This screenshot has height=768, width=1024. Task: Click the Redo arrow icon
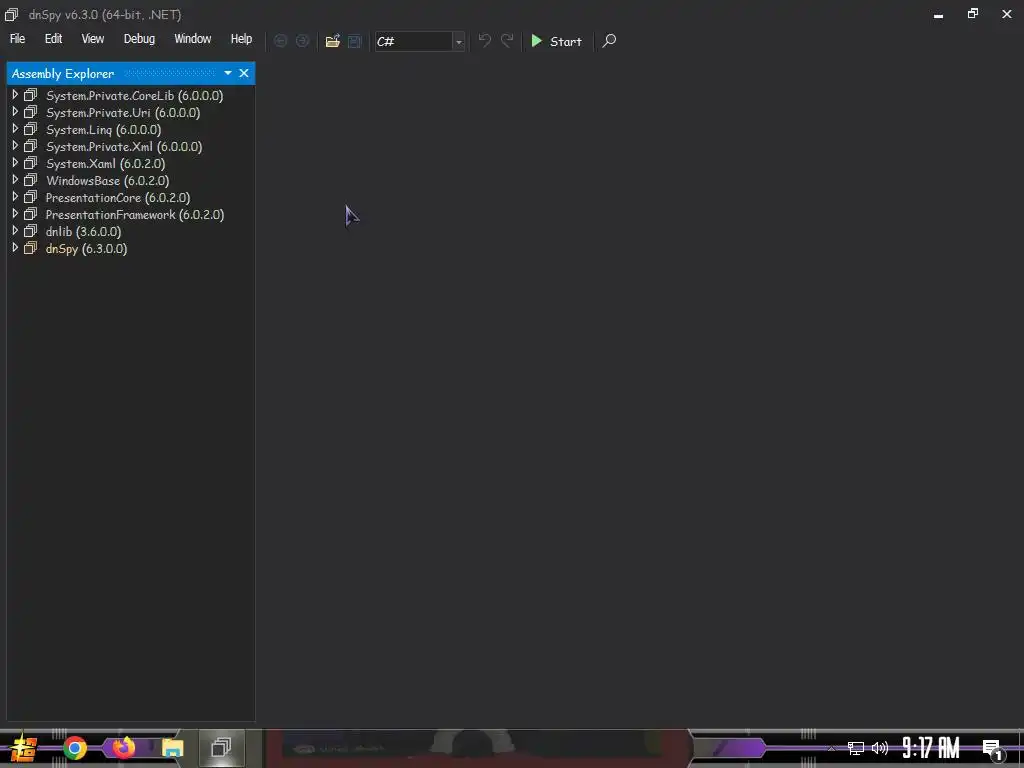507,40
